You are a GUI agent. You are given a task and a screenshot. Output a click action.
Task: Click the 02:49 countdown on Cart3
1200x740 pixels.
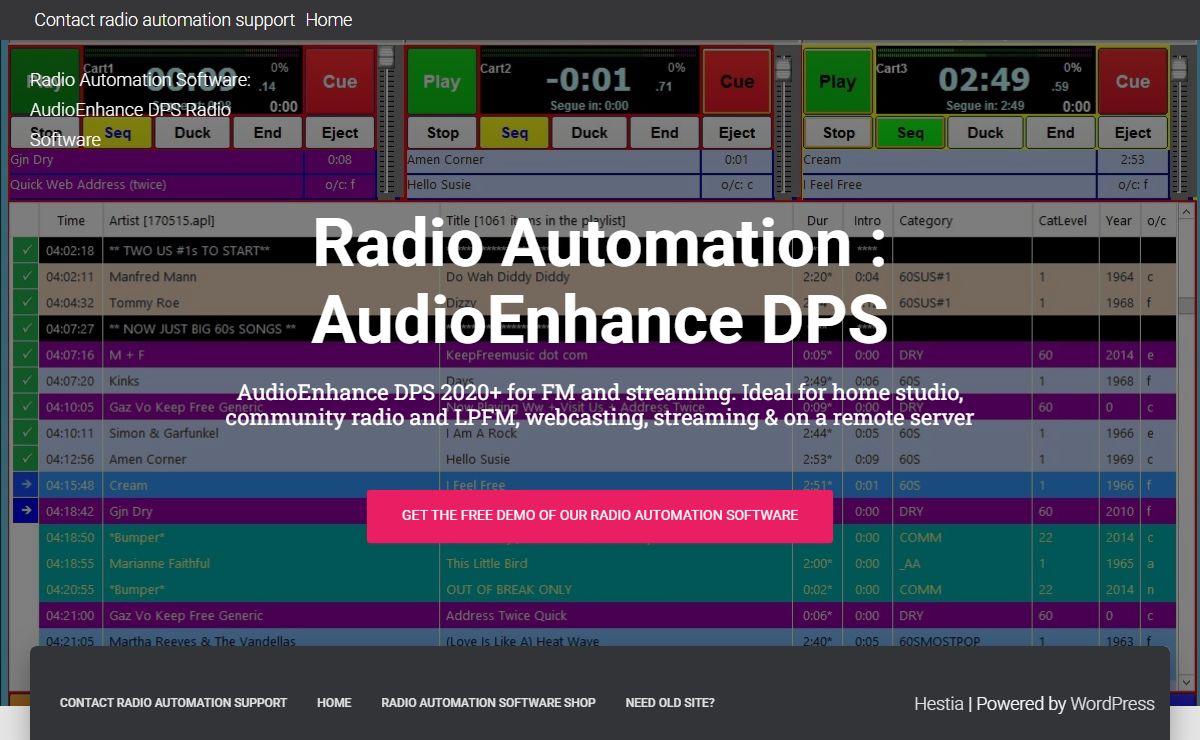pos(984,79)
